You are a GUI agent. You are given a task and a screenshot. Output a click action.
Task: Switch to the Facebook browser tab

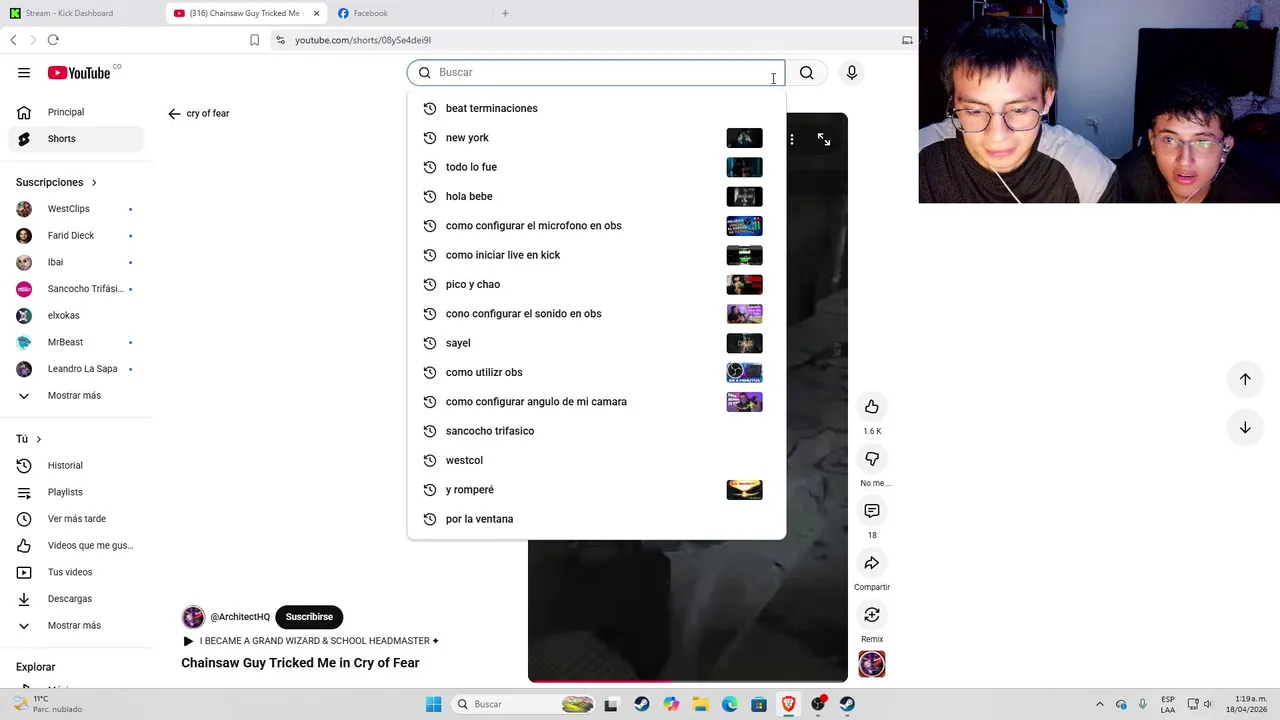tap(410, 13)
